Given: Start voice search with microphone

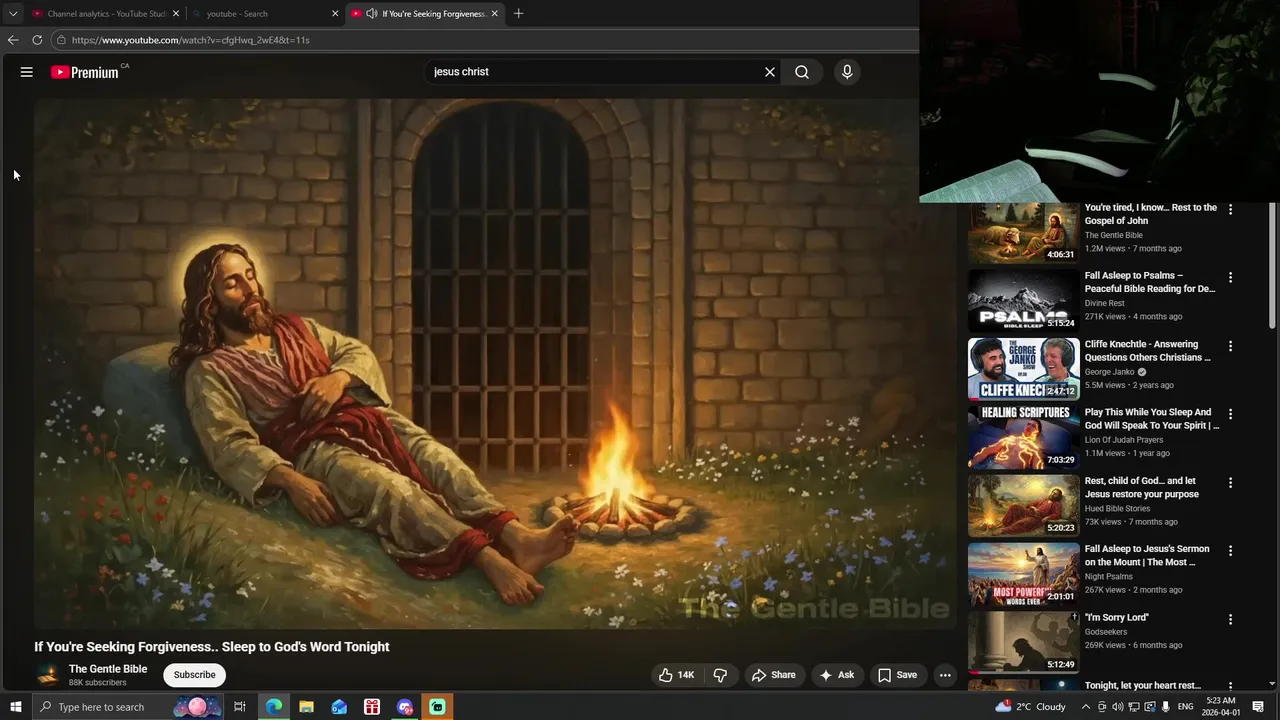Looking at the screenshot, I should pos(847,72).
